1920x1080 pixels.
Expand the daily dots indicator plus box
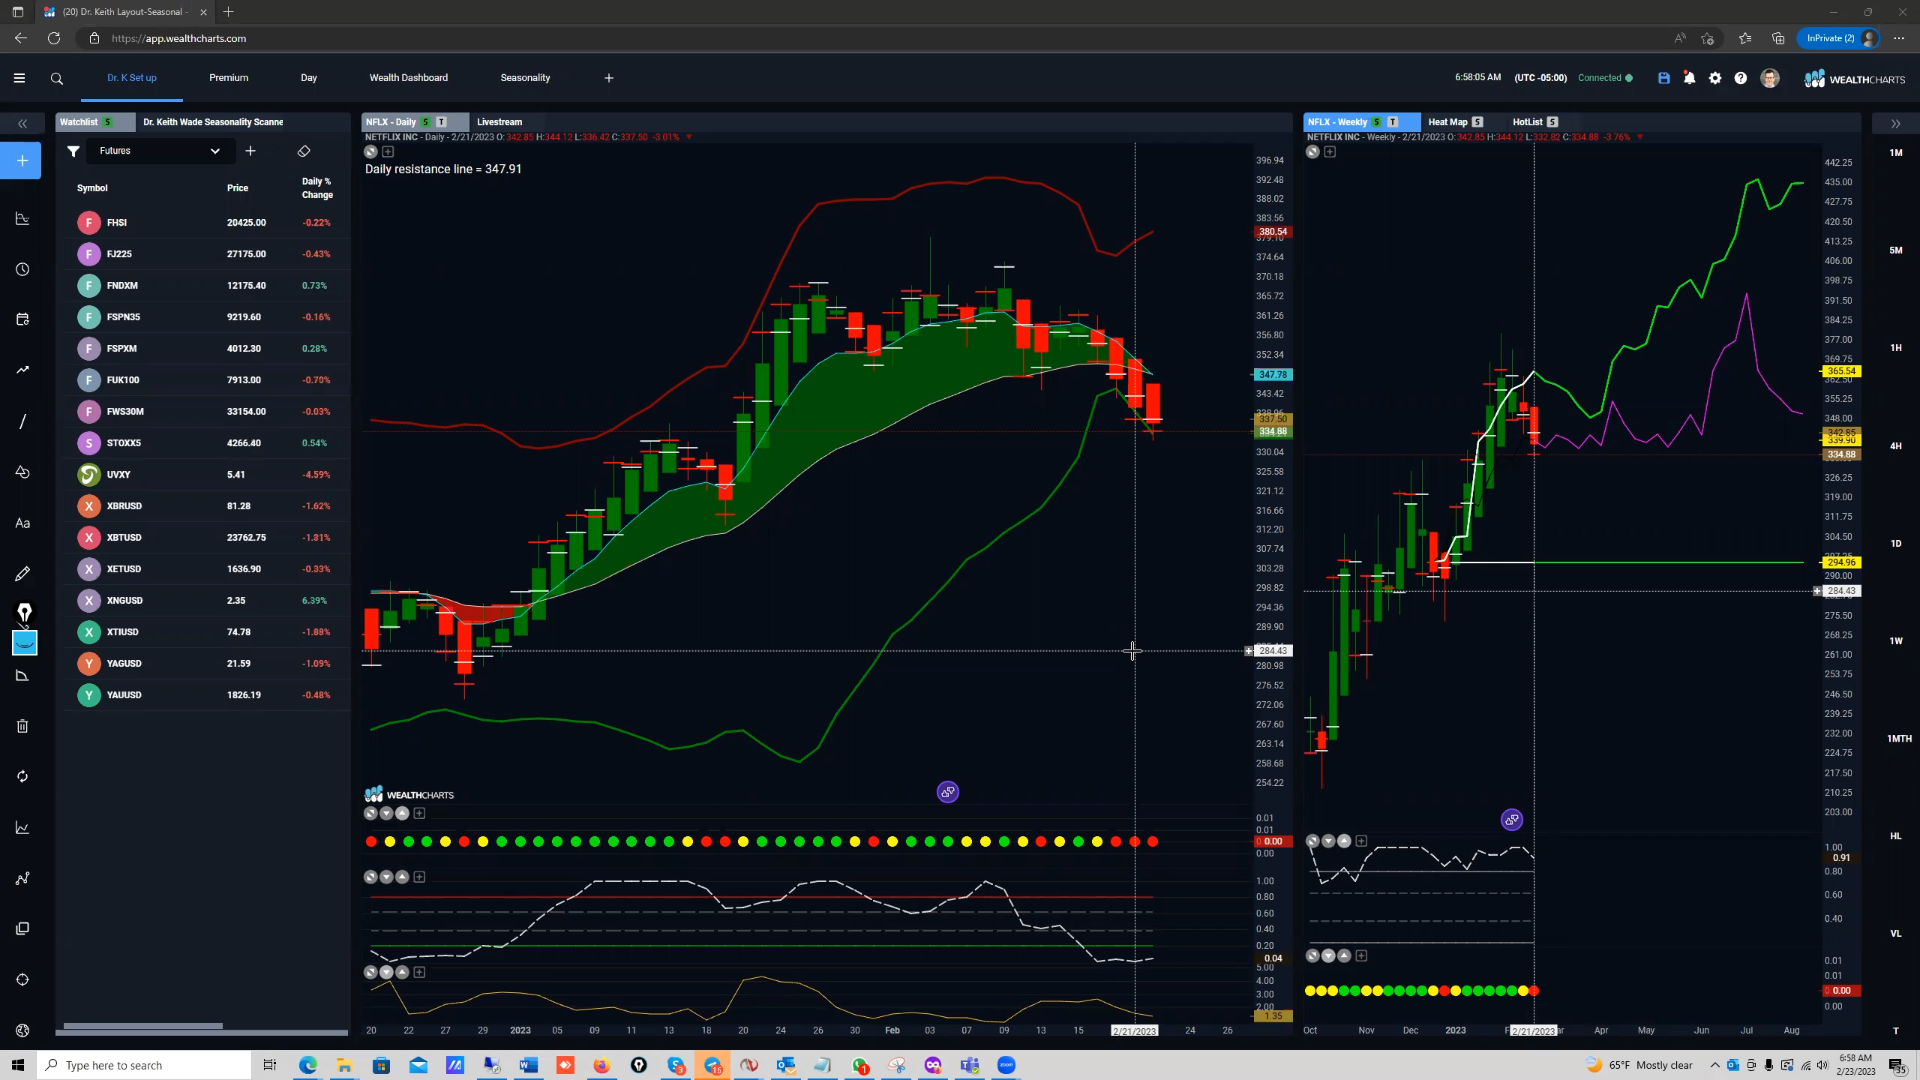click(420, 814)
